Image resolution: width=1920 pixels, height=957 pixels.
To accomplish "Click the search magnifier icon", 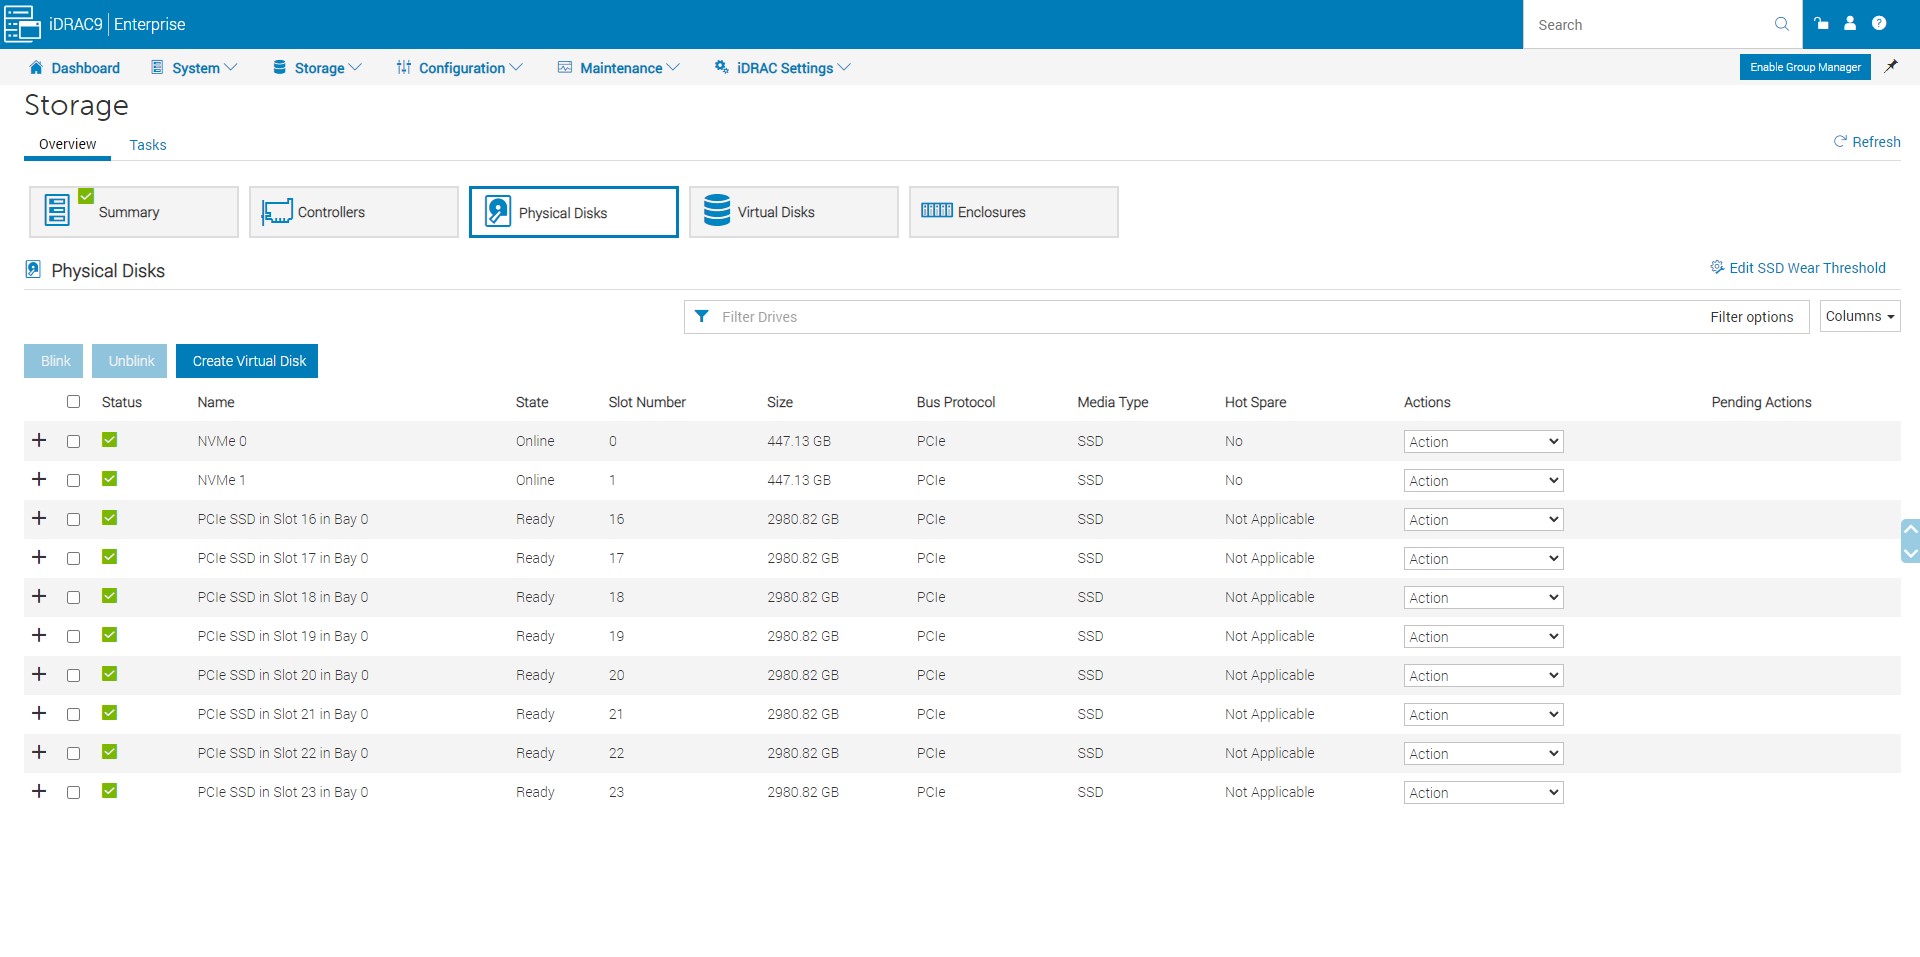I will coord(1781,24).
